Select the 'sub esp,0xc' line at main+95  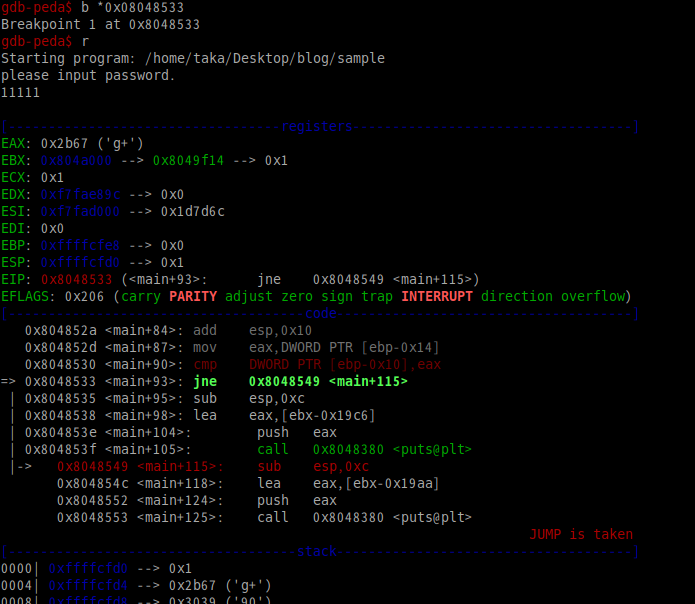[165, 398]
